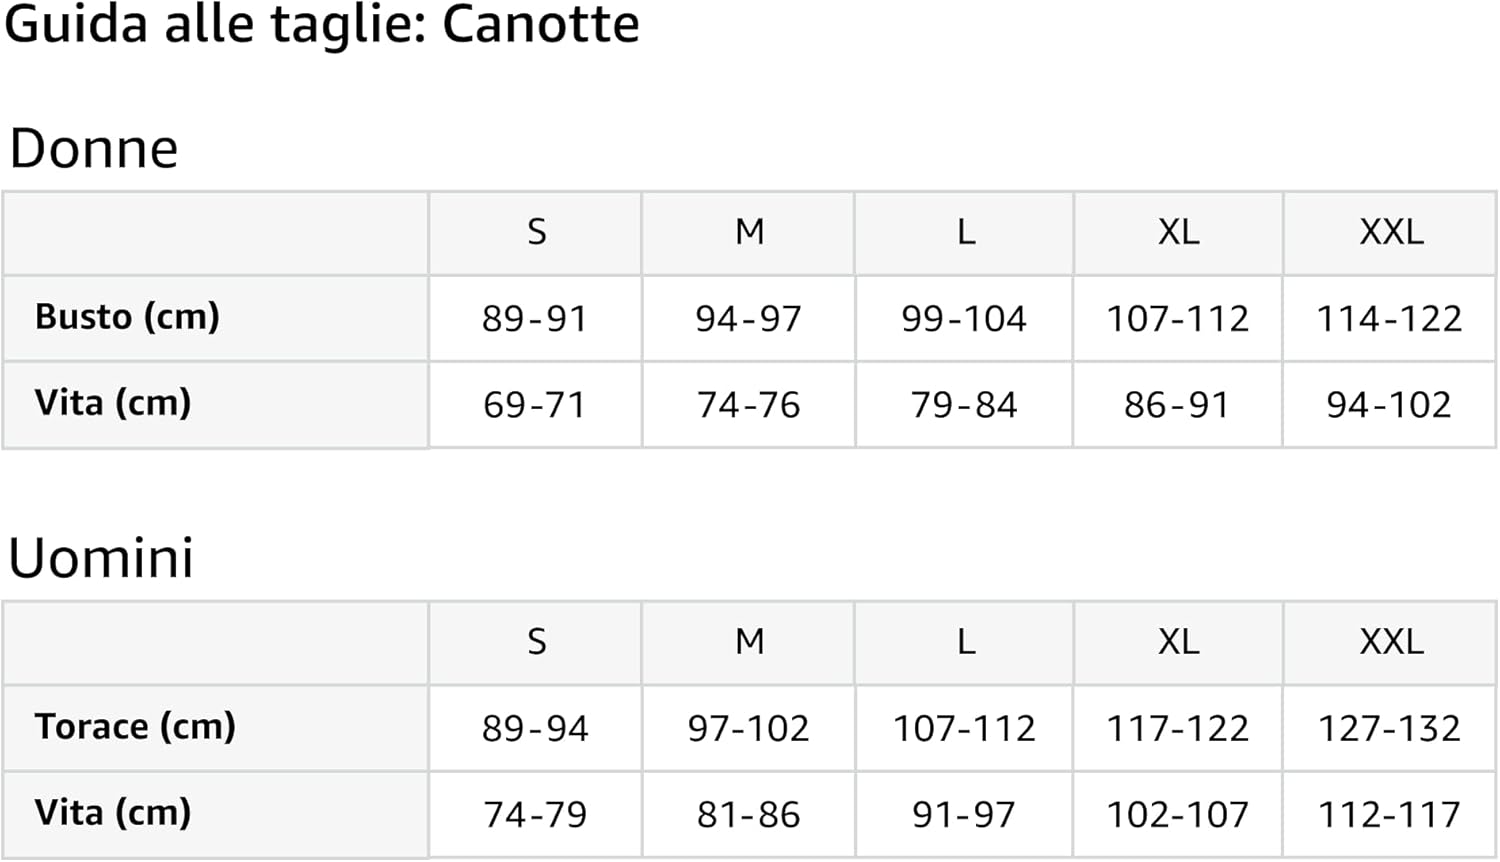This screenshot has height=862, width=1500.
Task: Click the women's waist value 74-76
Action: [x=749, y=405]
